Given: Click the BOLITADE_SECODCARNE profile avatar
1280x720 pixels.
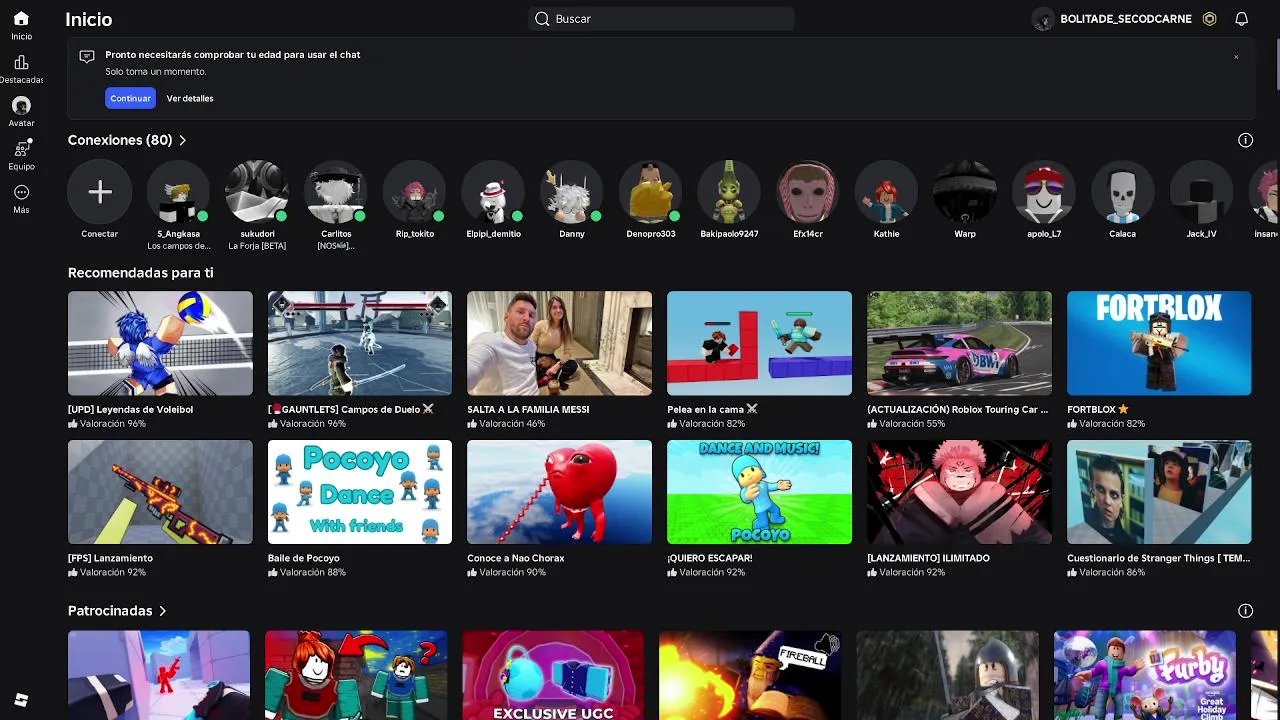Looking at the screenshot, I should pos(1043,19).
